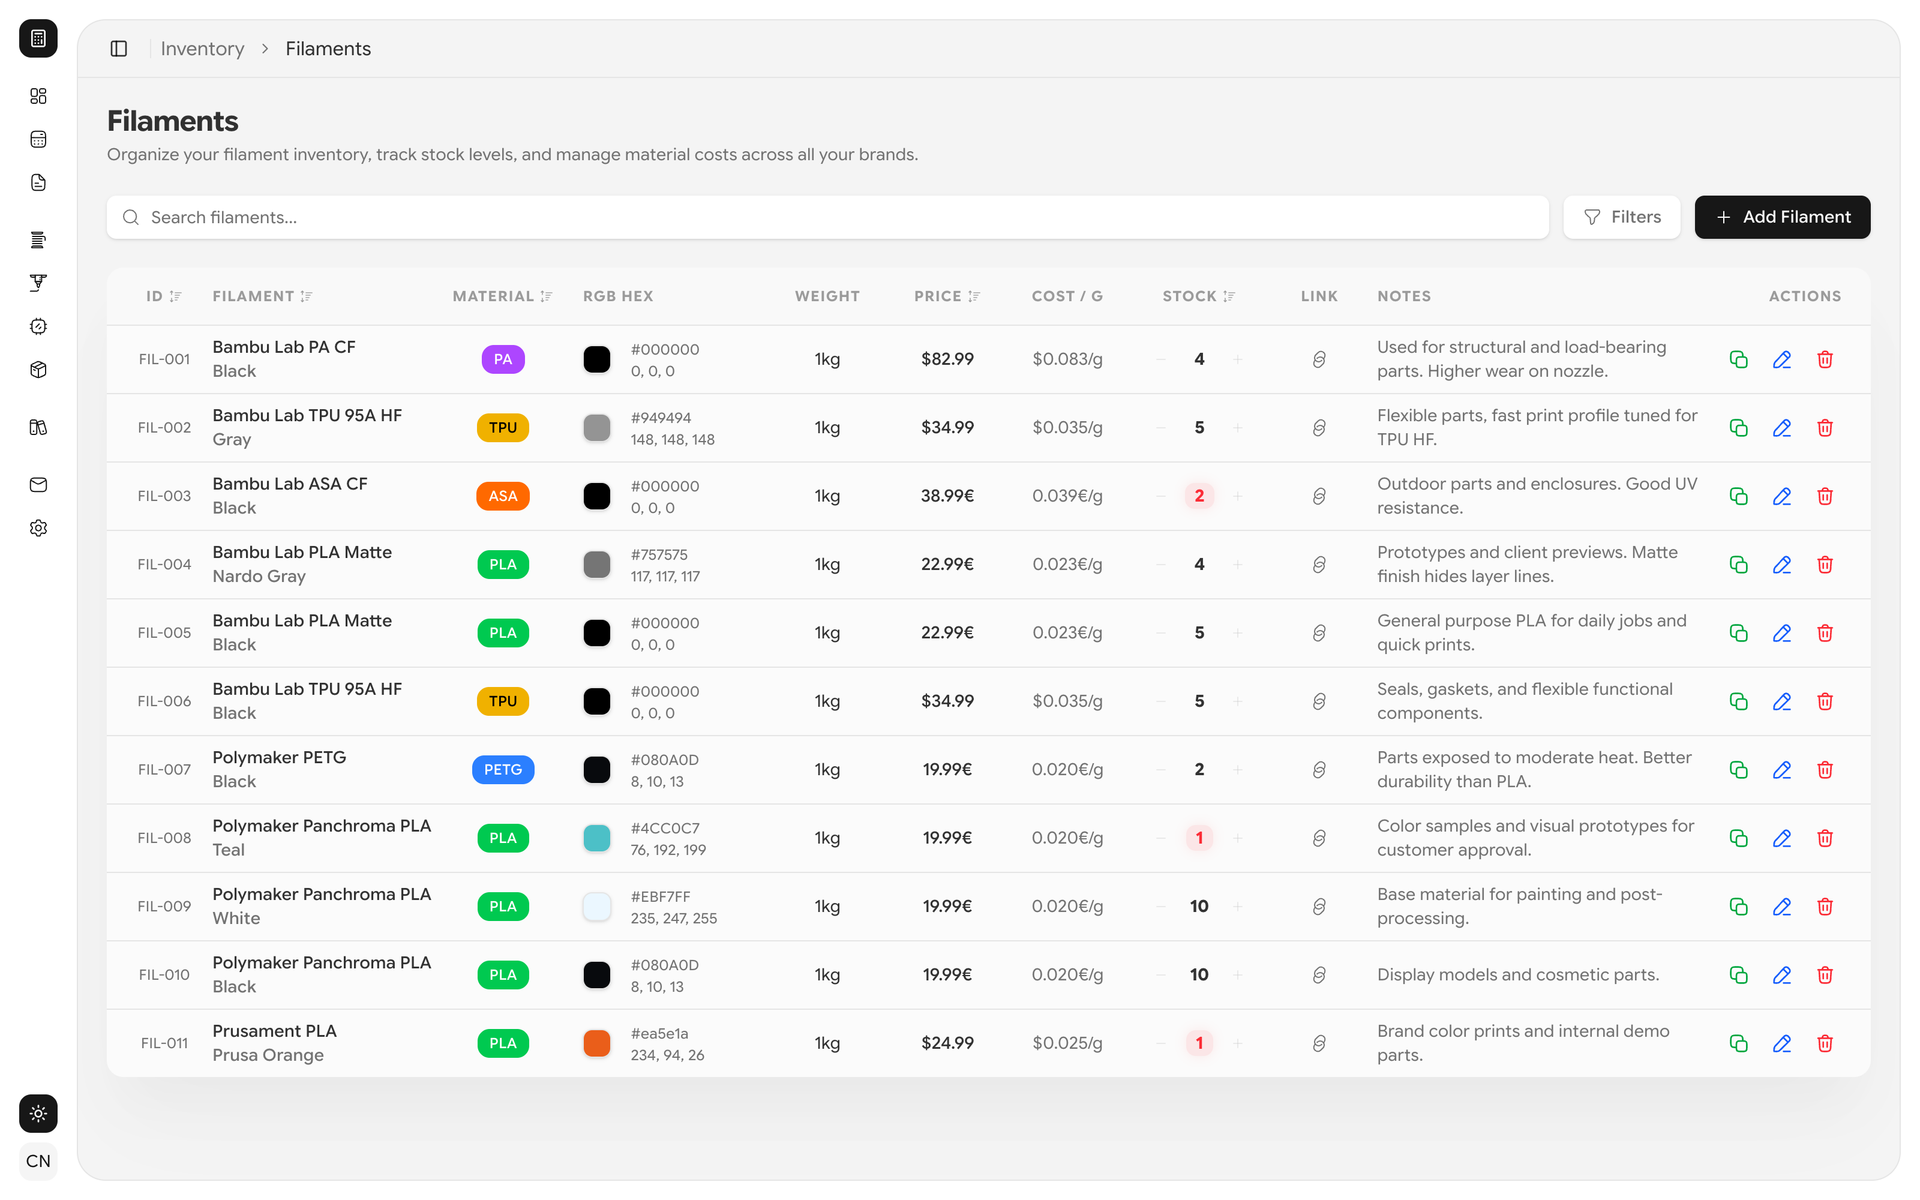Select the filament spool icon in the sidebar
Screen dimensions: 1920x1200
[x=38, y=239]
